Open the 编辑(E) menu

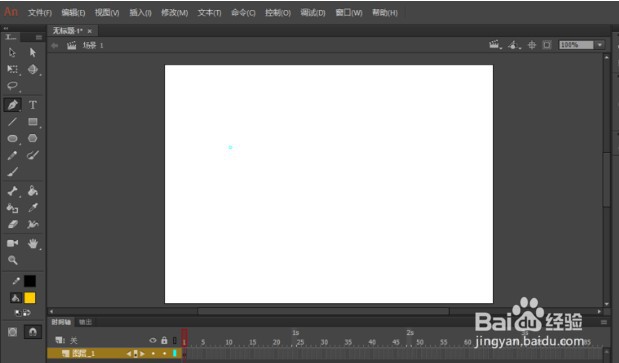(73, 13)
